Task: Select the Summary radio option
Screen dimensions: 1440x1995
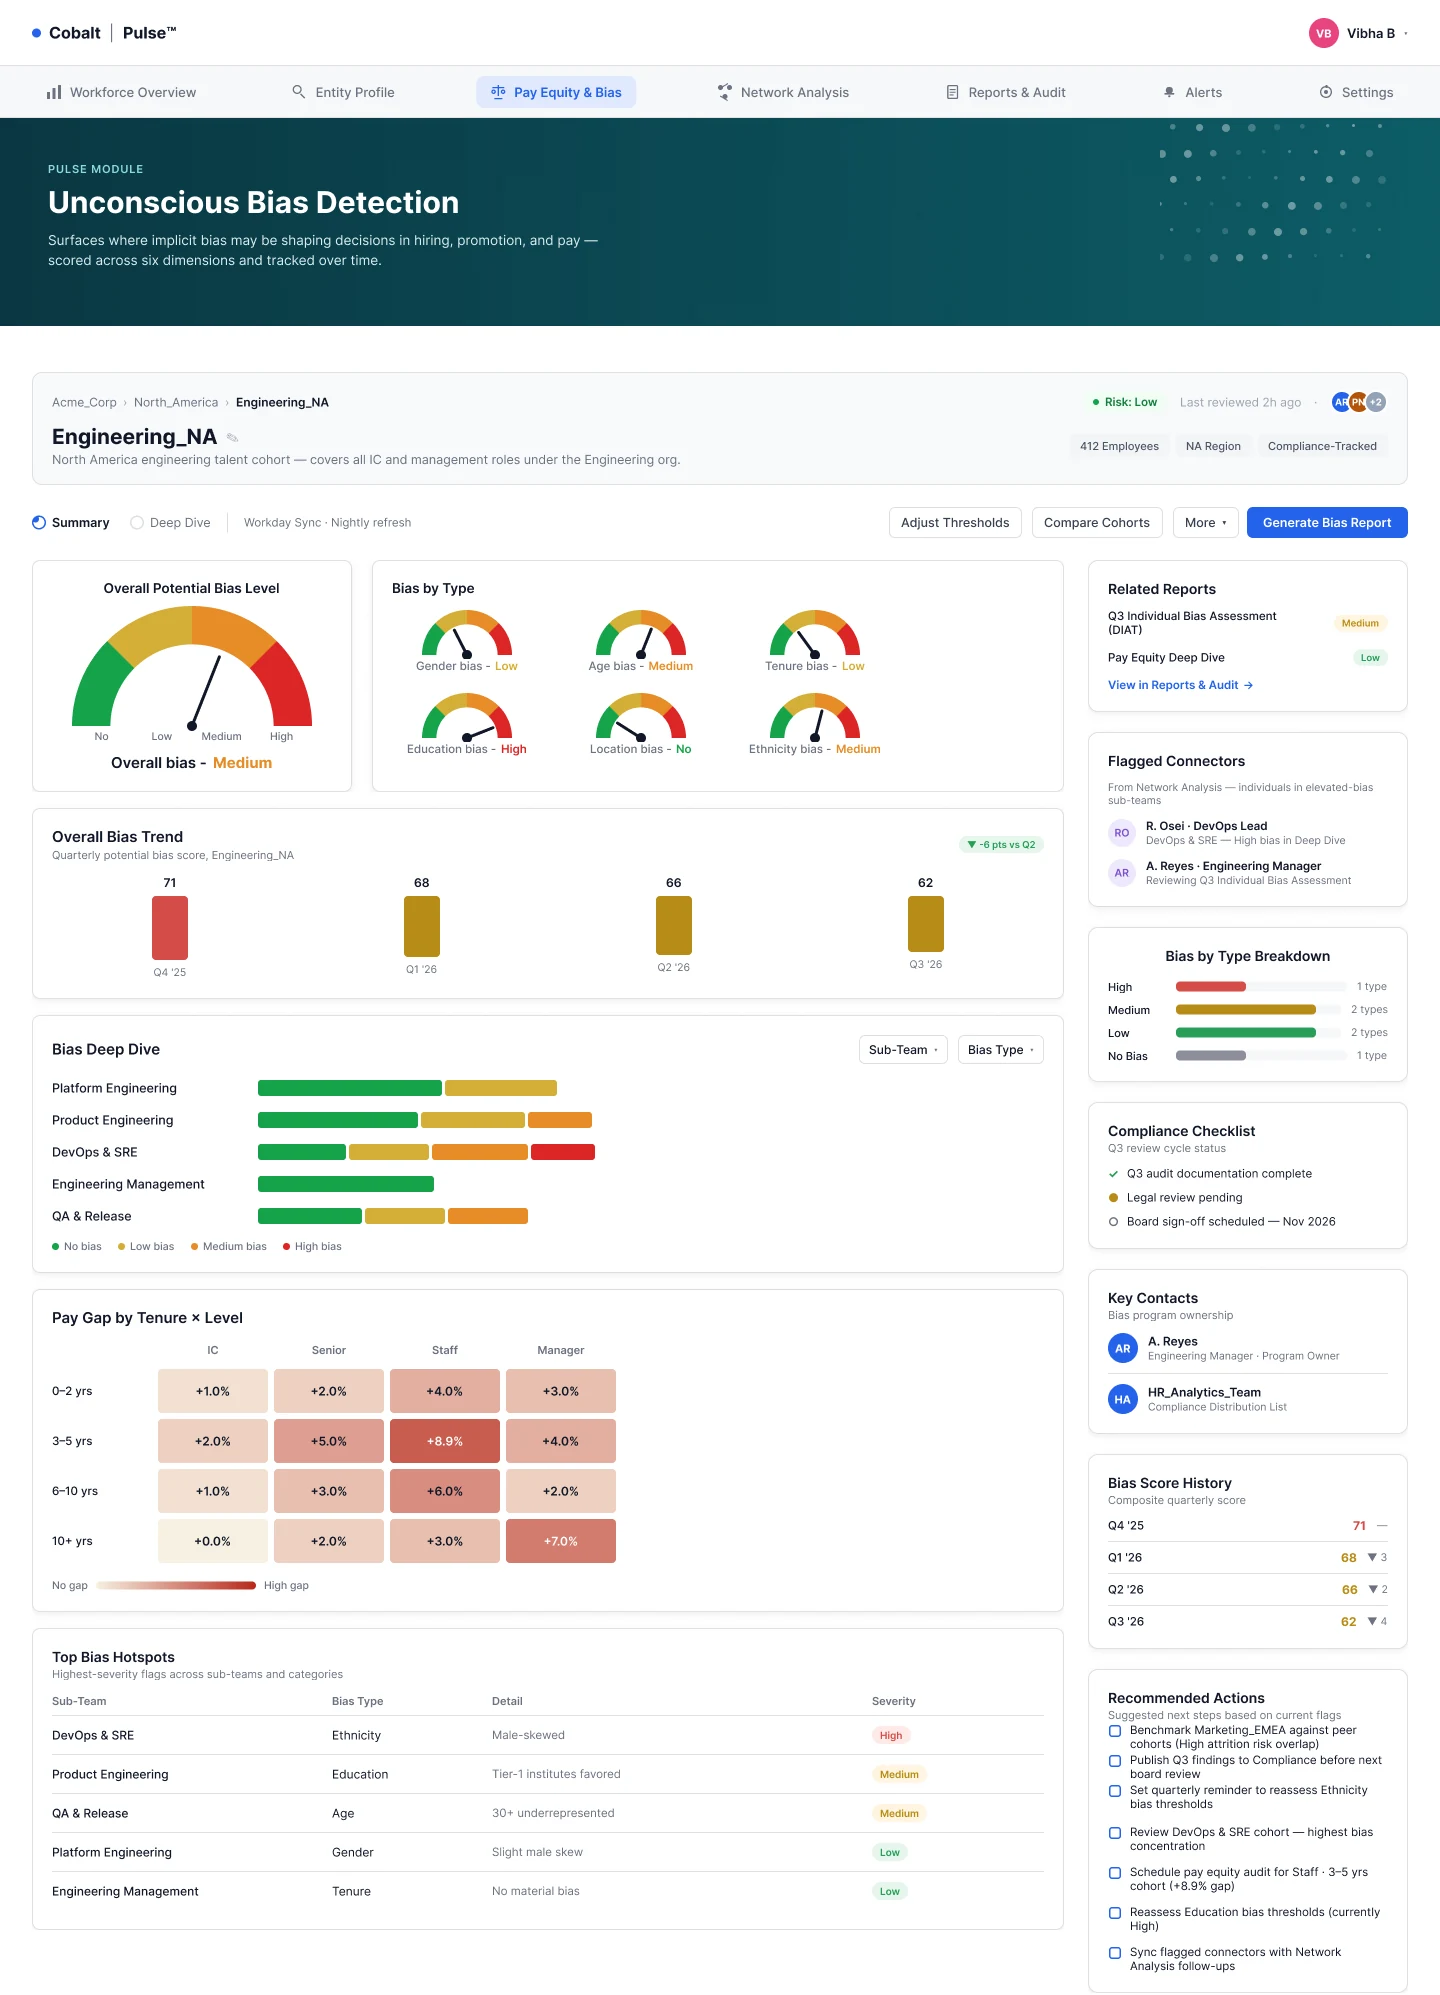Action: point(39,522)
